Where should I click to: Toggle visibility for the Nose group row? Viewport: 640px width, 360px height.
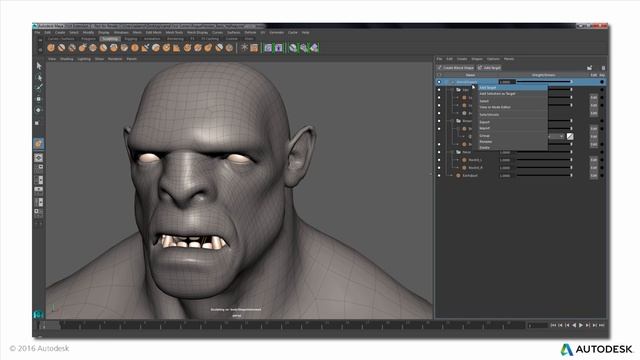coord(439,152)
